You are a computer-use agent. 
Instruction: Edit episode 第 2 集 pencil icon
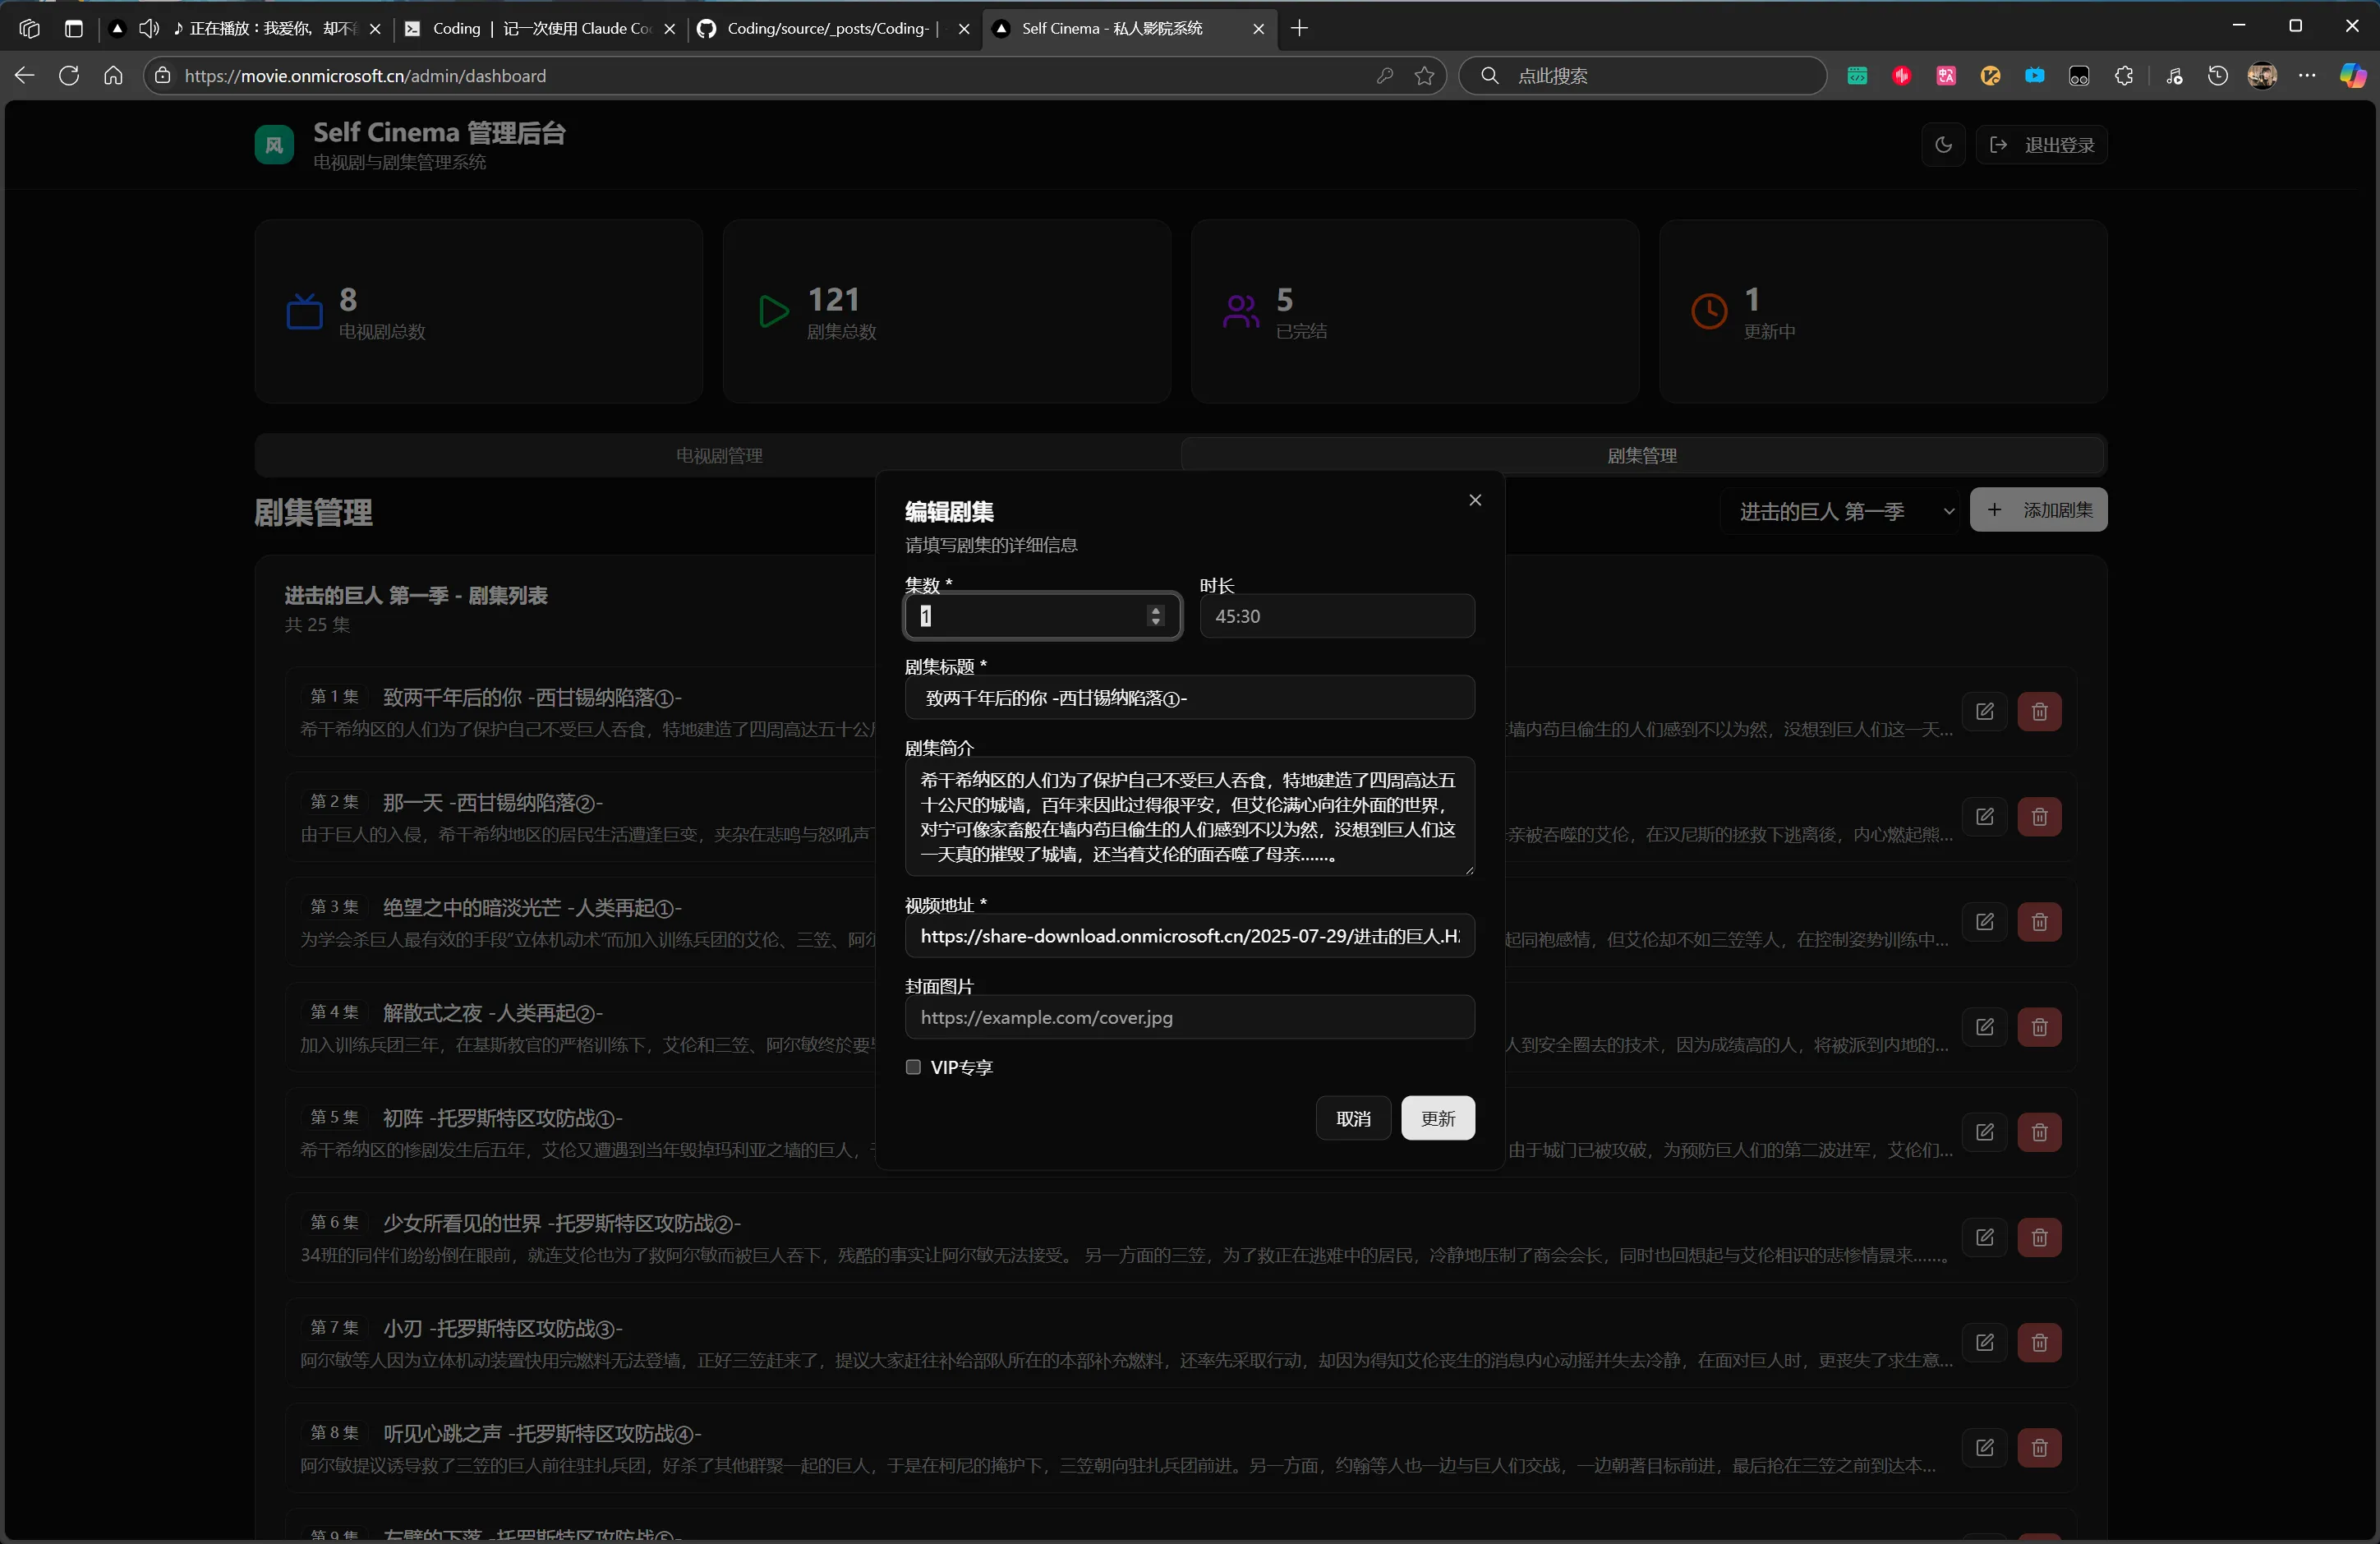pyautogui.click(x=1985, y=817)
